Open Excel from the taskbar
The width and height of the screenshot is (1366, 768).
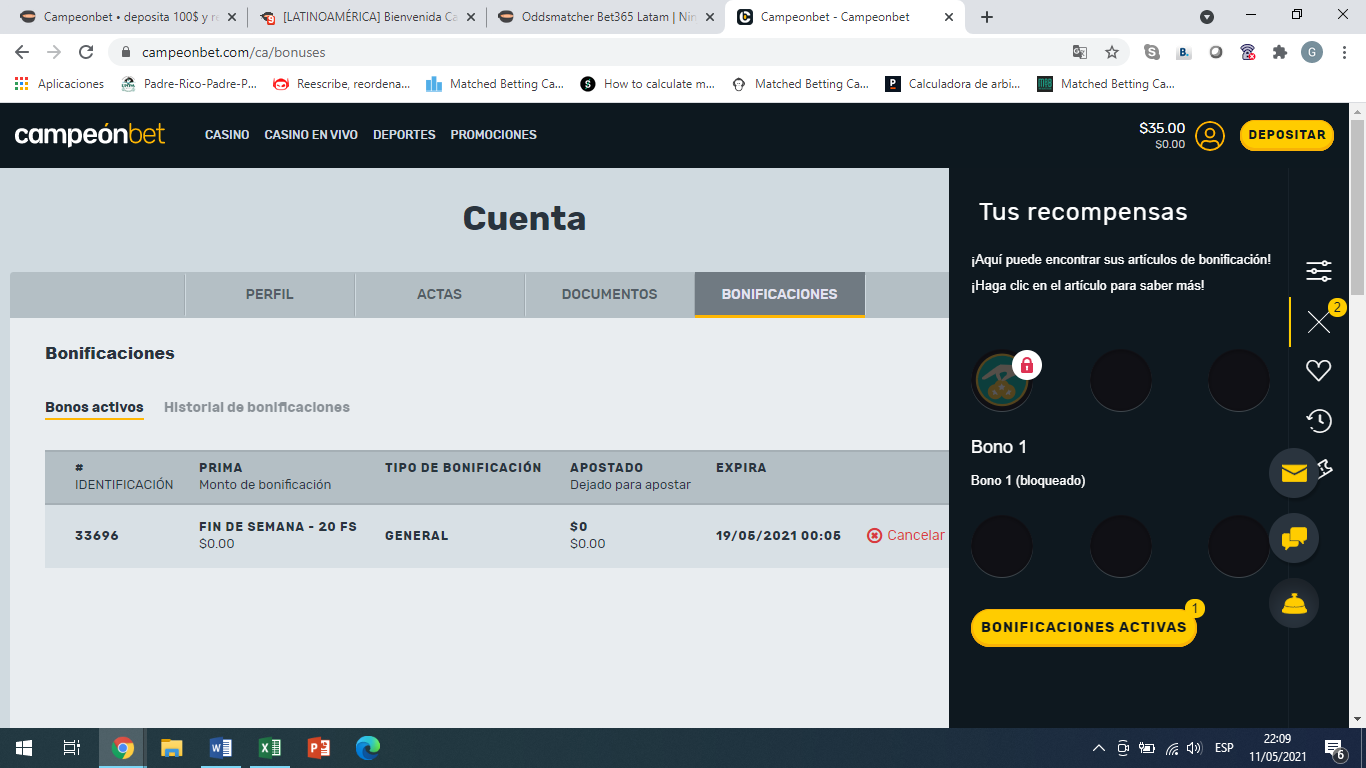[270, 748]
